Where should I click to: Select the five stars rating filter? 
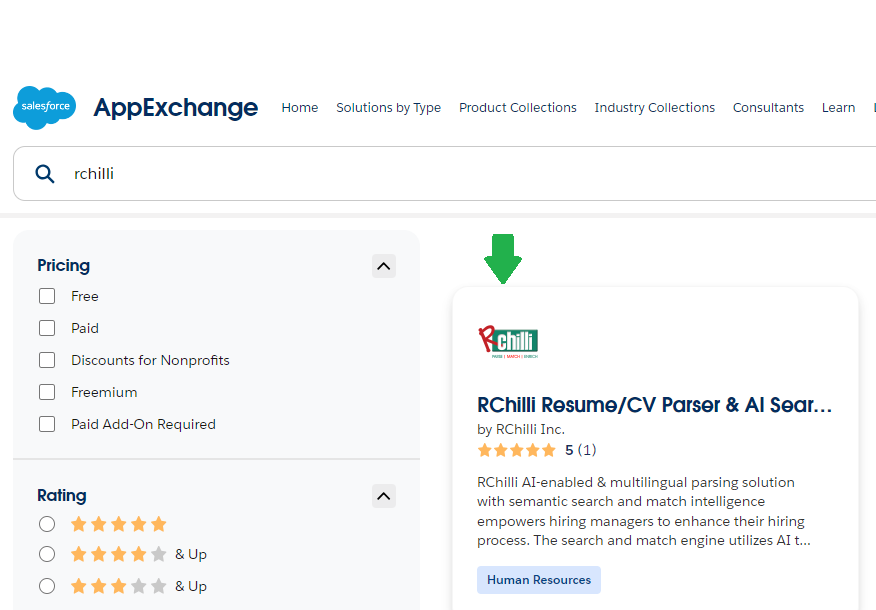point(47,524)
